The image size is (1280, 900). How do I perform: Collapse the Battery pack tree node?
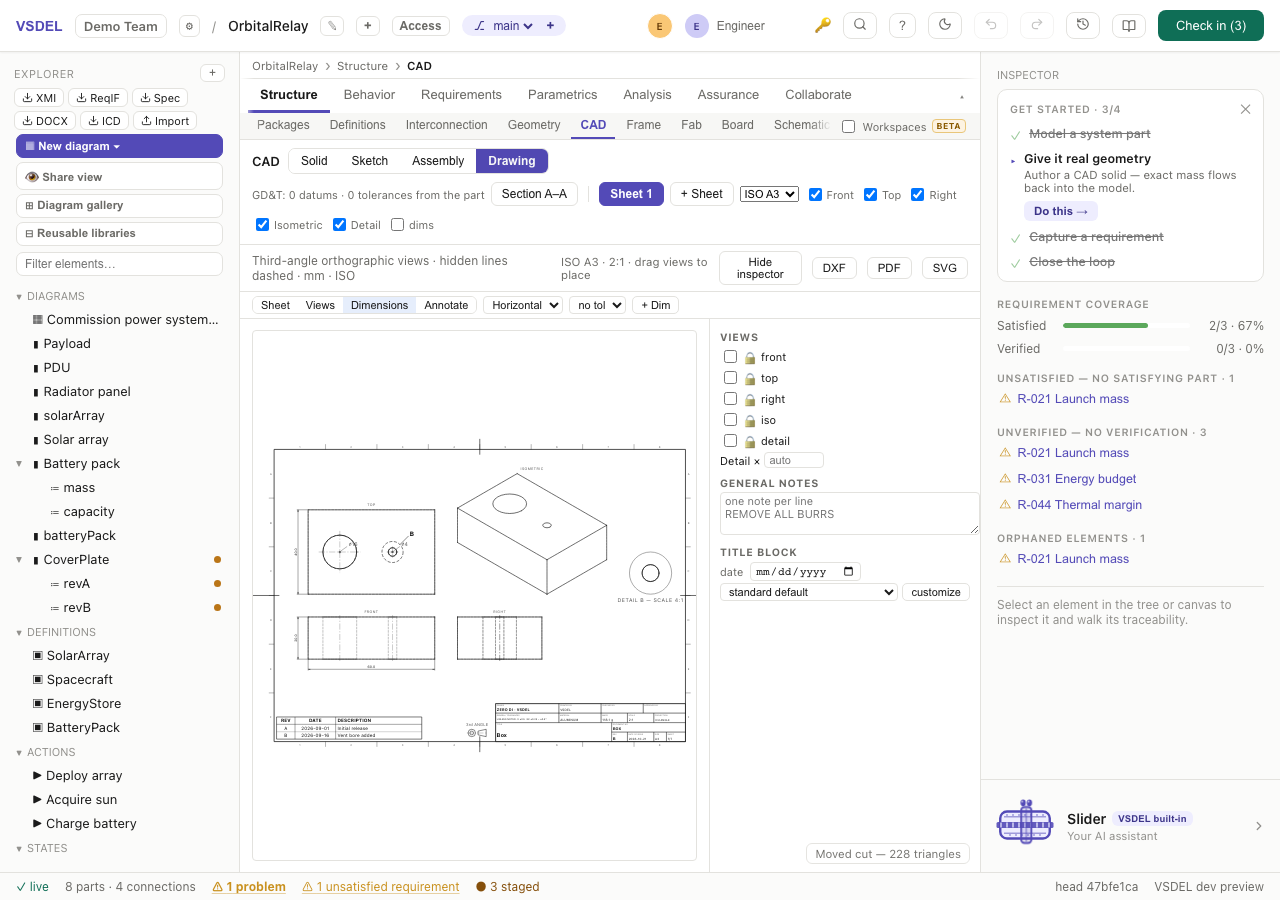click(19, 464)
